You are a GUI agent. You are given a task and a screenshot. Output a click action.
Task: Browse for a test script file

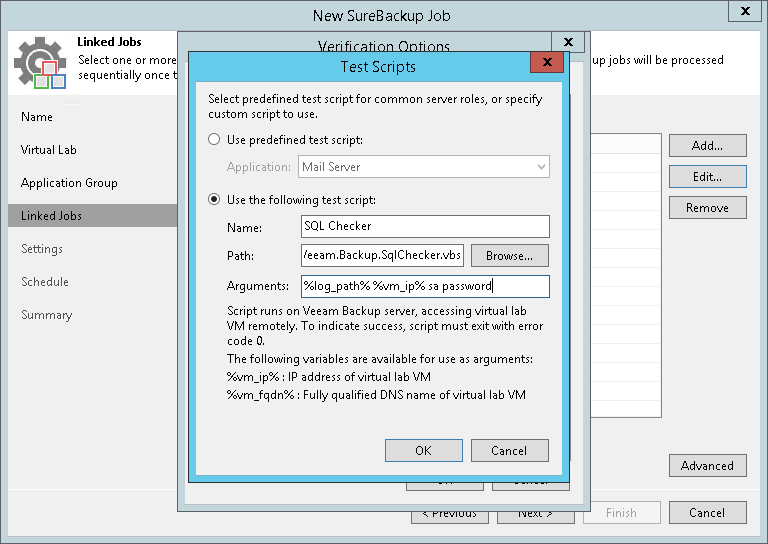pos(509,256)
